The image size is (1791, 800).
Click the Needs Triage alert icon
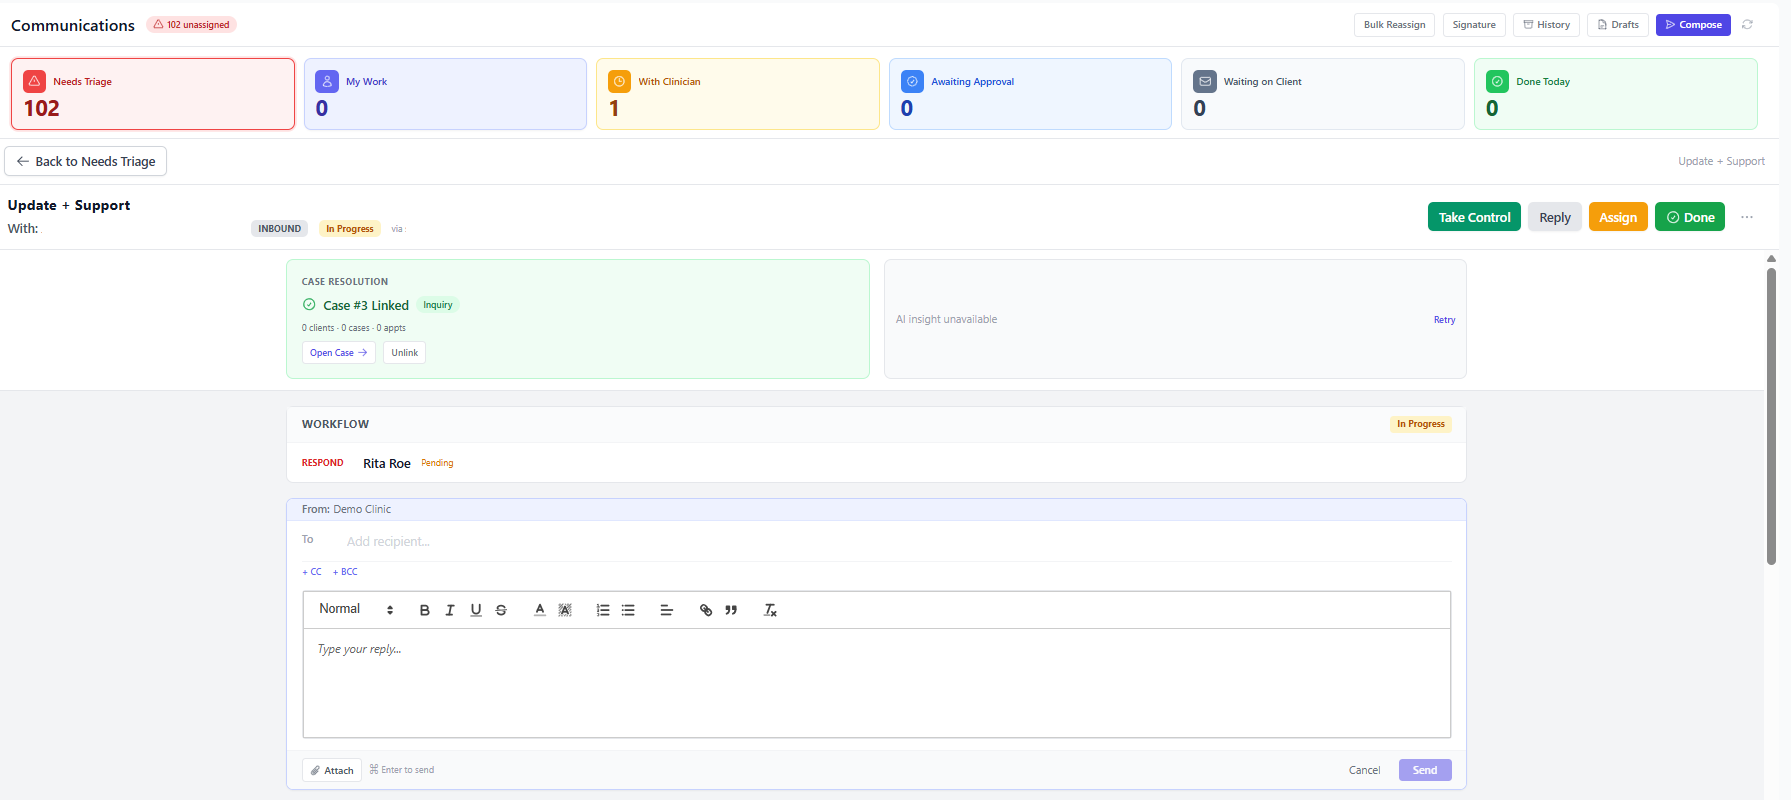pos(35,81)
